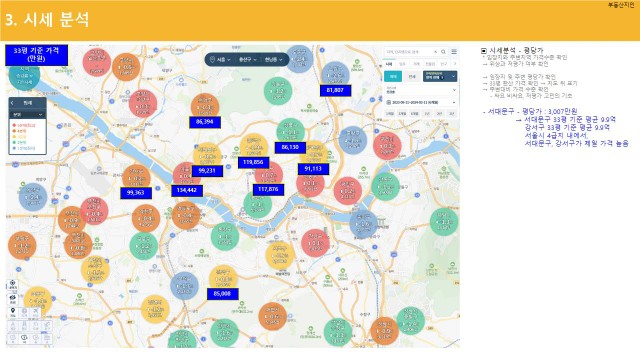Click the back arrow in the legend panel header
Screen dimensions: 640x360
click(x=12, y=103)
